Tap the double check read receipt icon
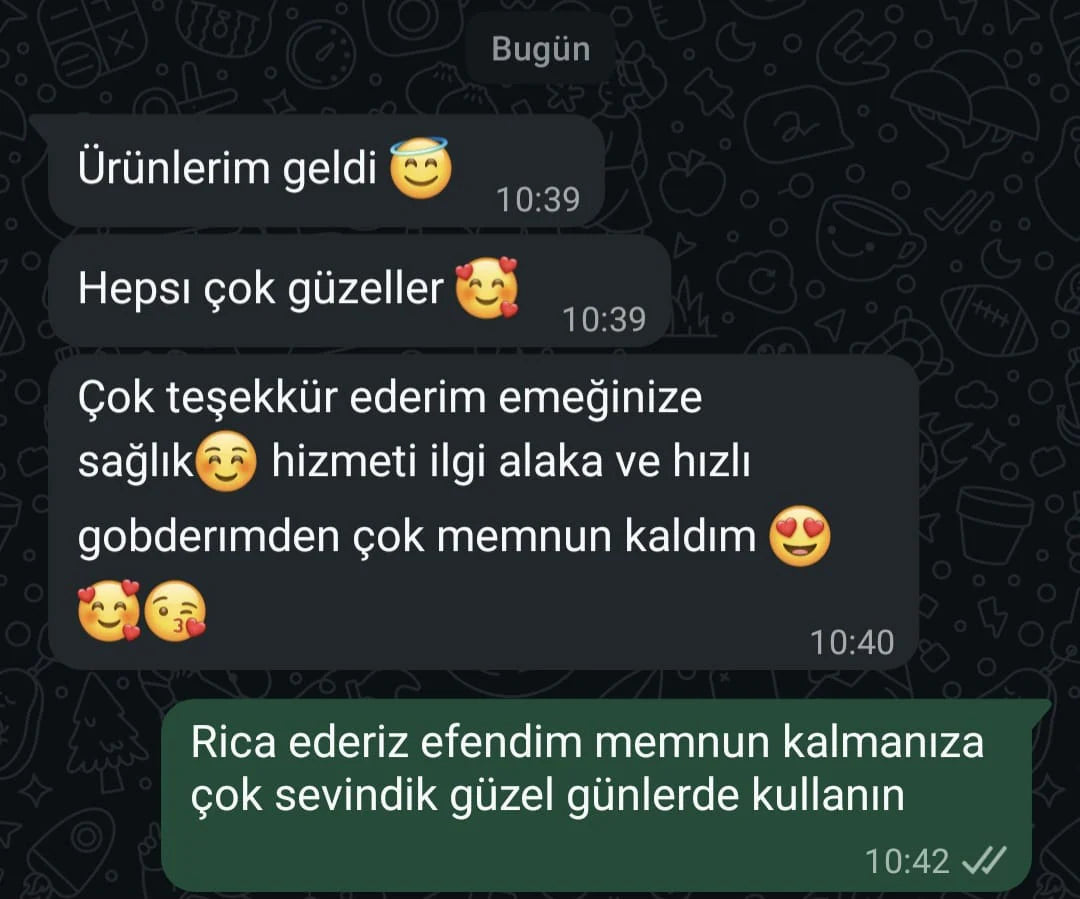Image resolution: width=1080 pixels, height=899 pixels. tap(984, 860)
